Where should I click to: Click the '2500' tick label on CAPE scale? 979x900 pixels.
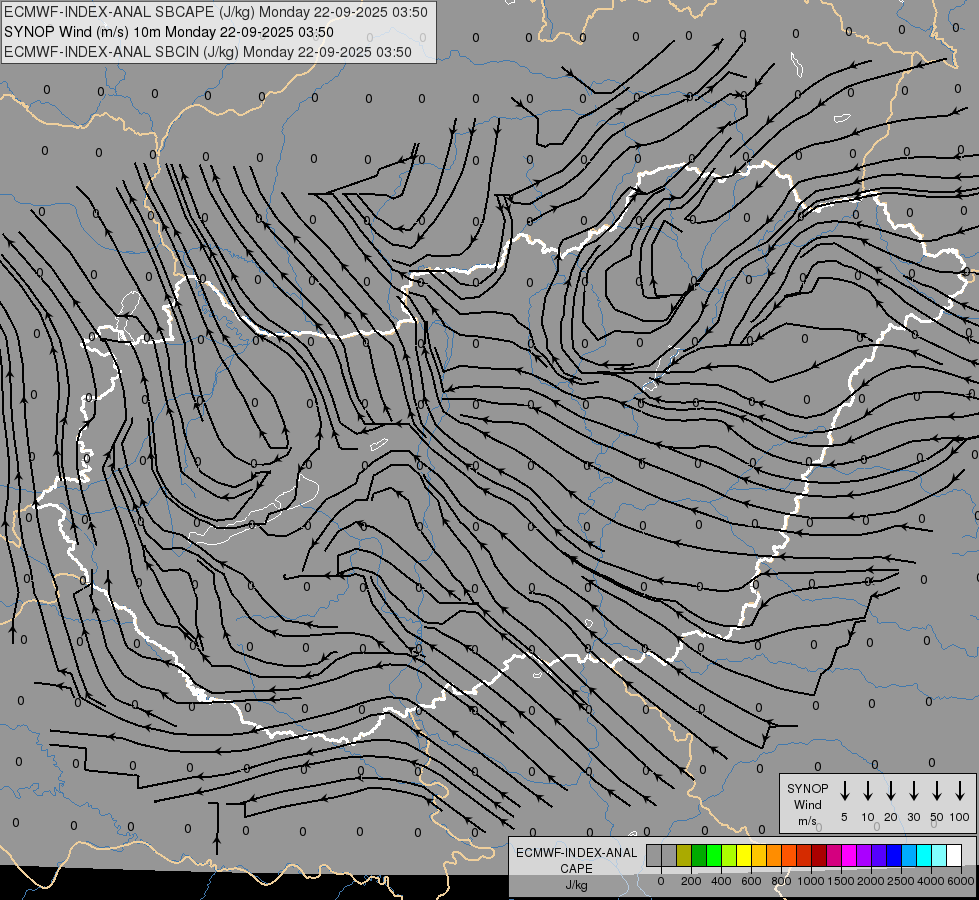(x=901, y=881)
